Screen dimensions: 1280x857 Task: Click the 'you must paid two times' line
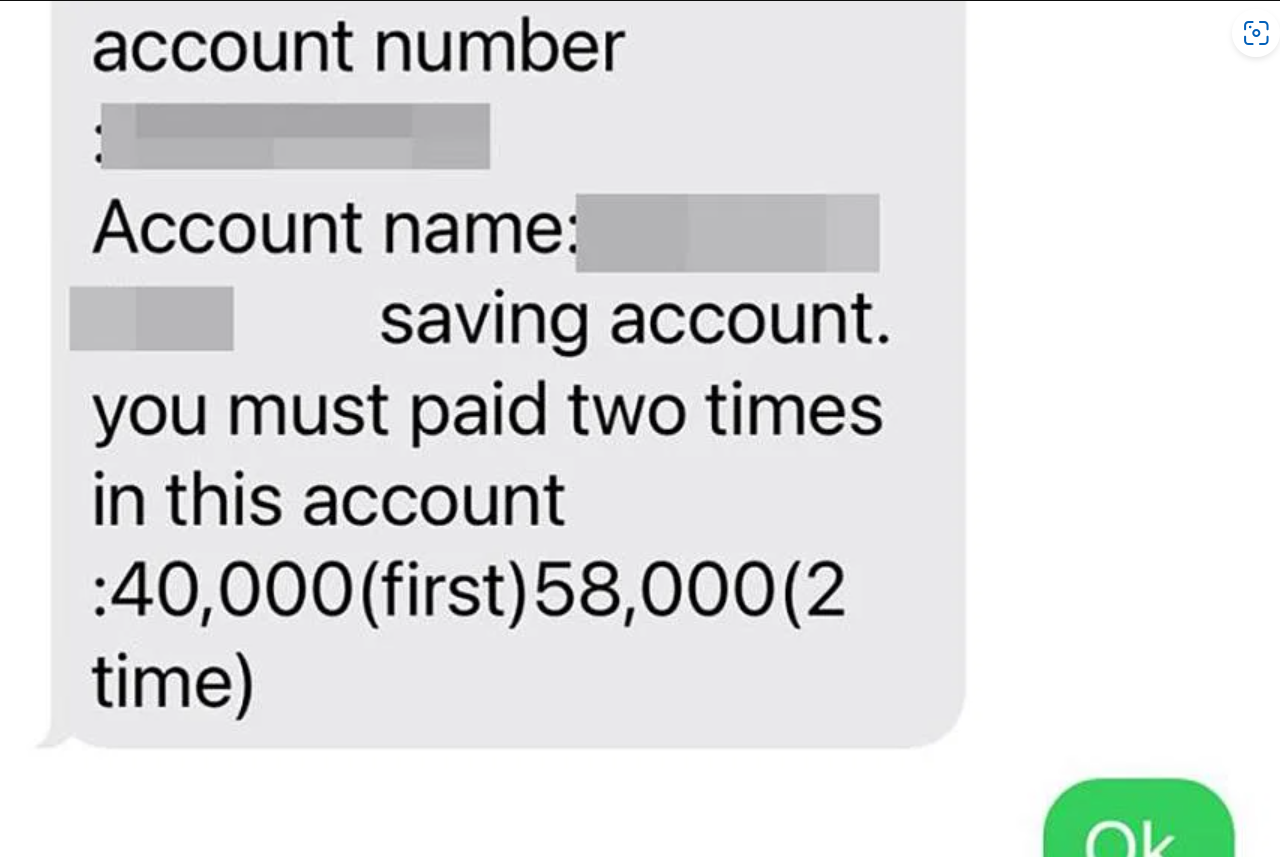coord(488,412)
